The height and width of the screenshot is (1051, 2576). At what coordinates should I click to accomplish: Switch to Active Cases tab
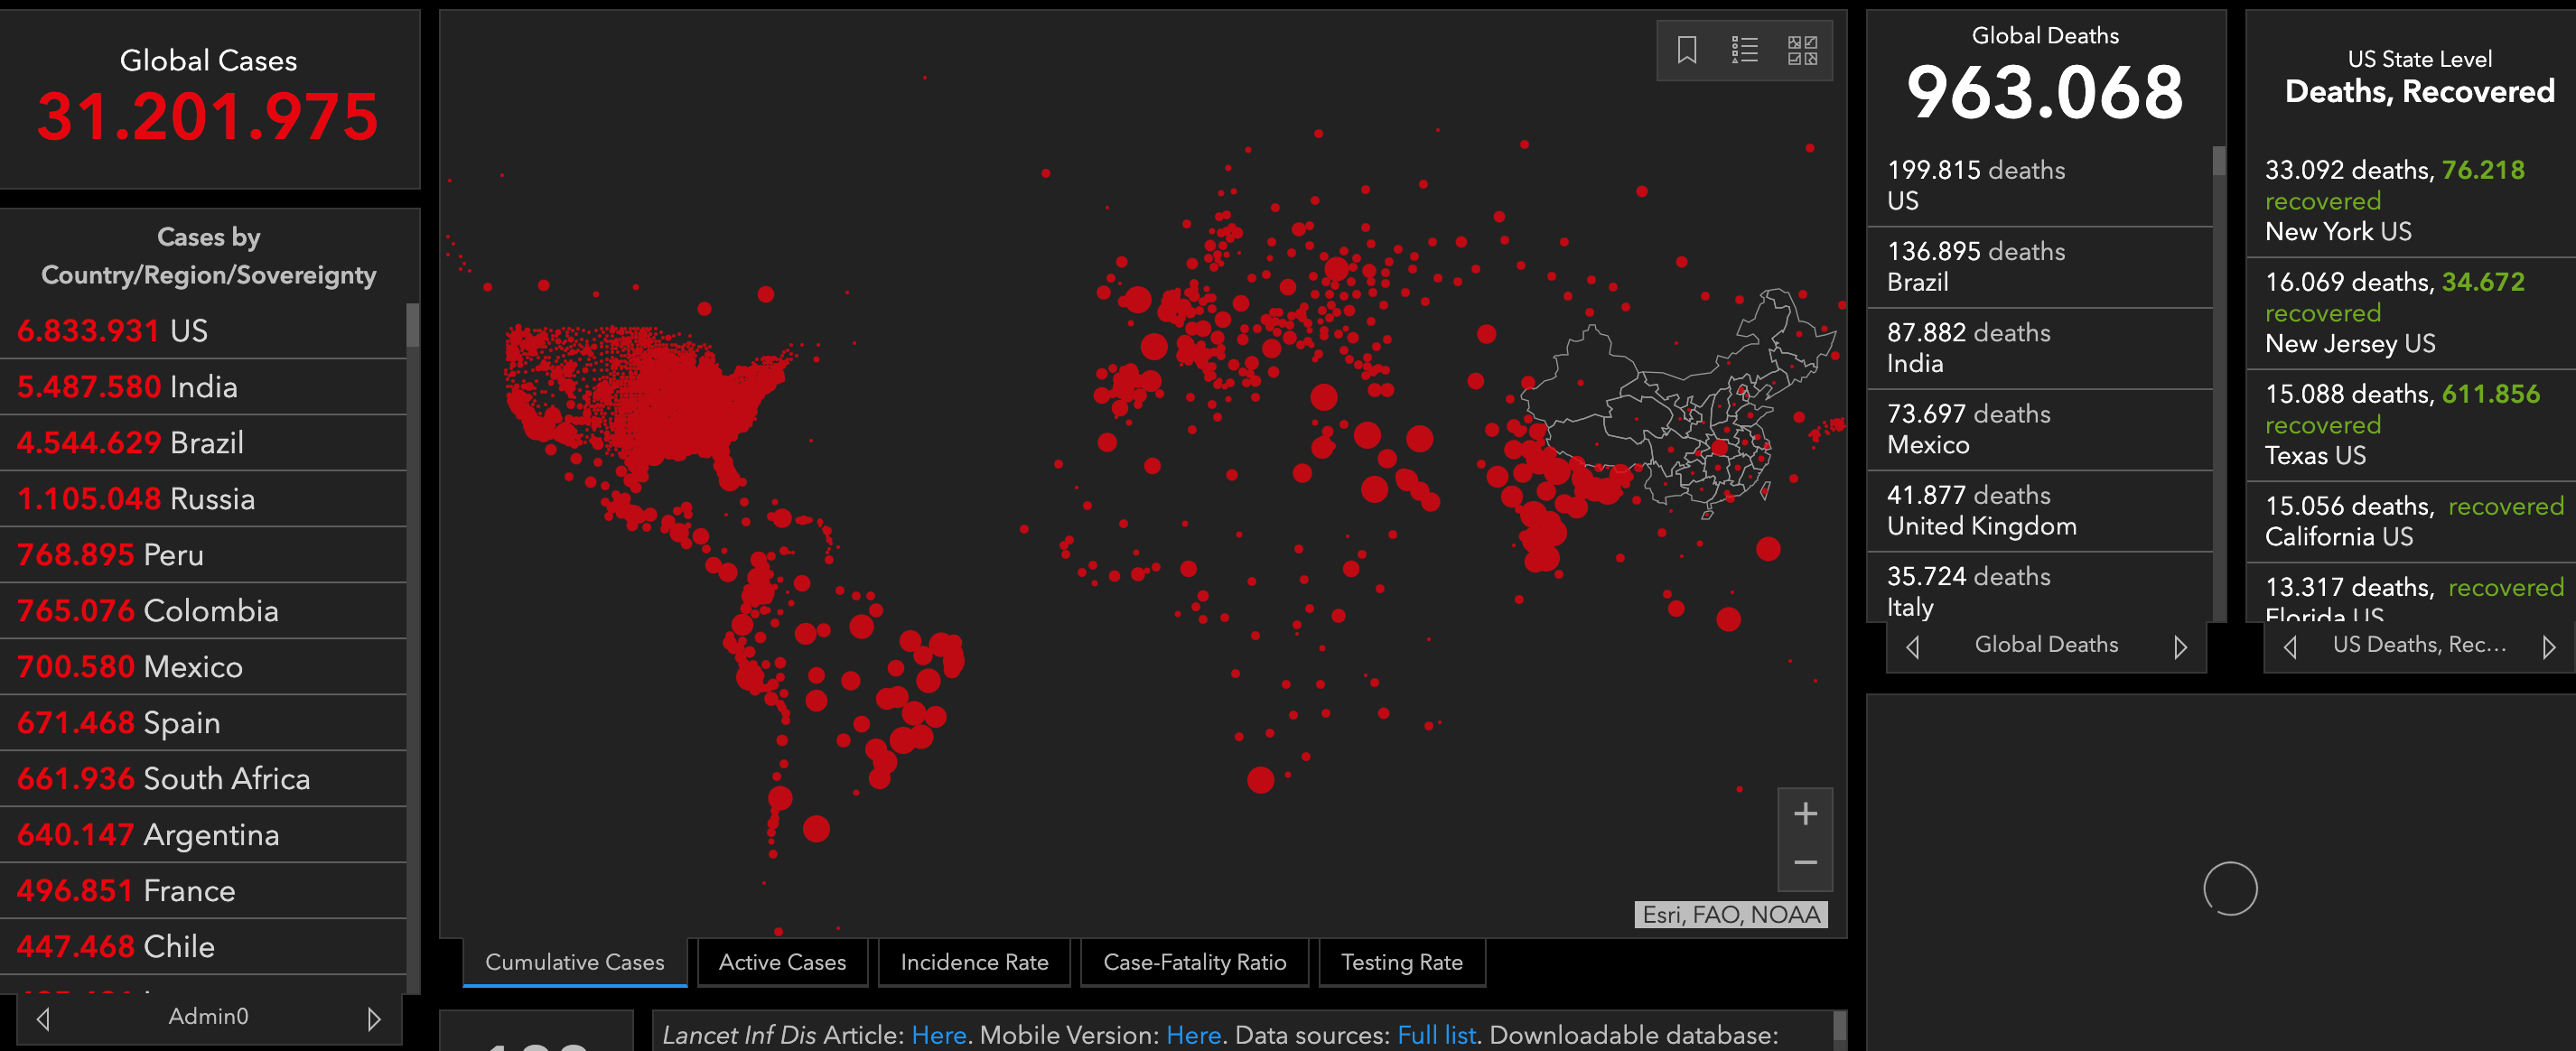point(782,962)
